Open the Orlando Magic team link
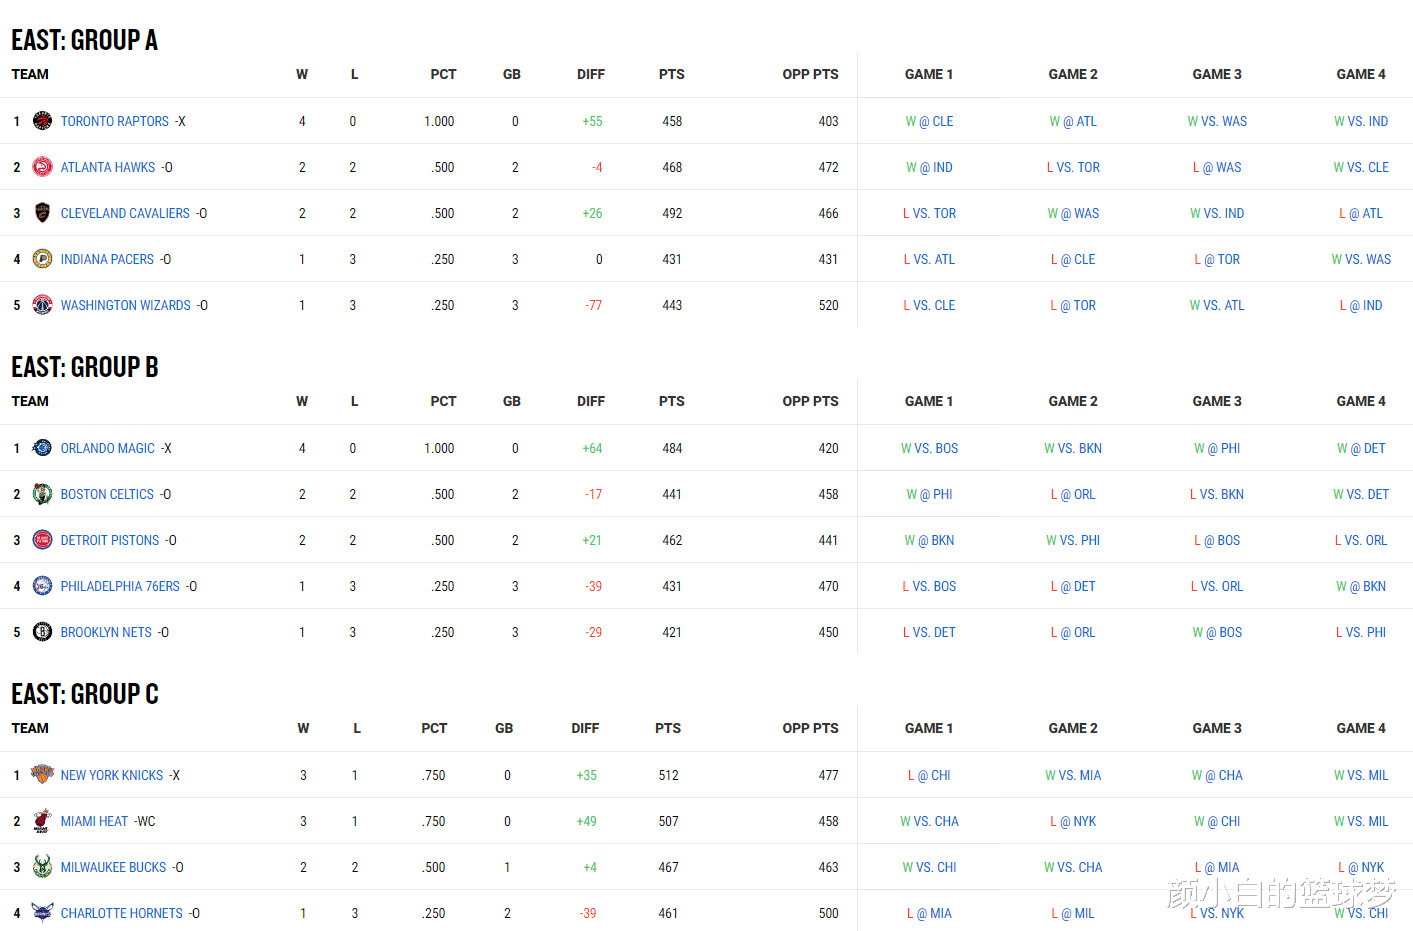 point(108,448)
